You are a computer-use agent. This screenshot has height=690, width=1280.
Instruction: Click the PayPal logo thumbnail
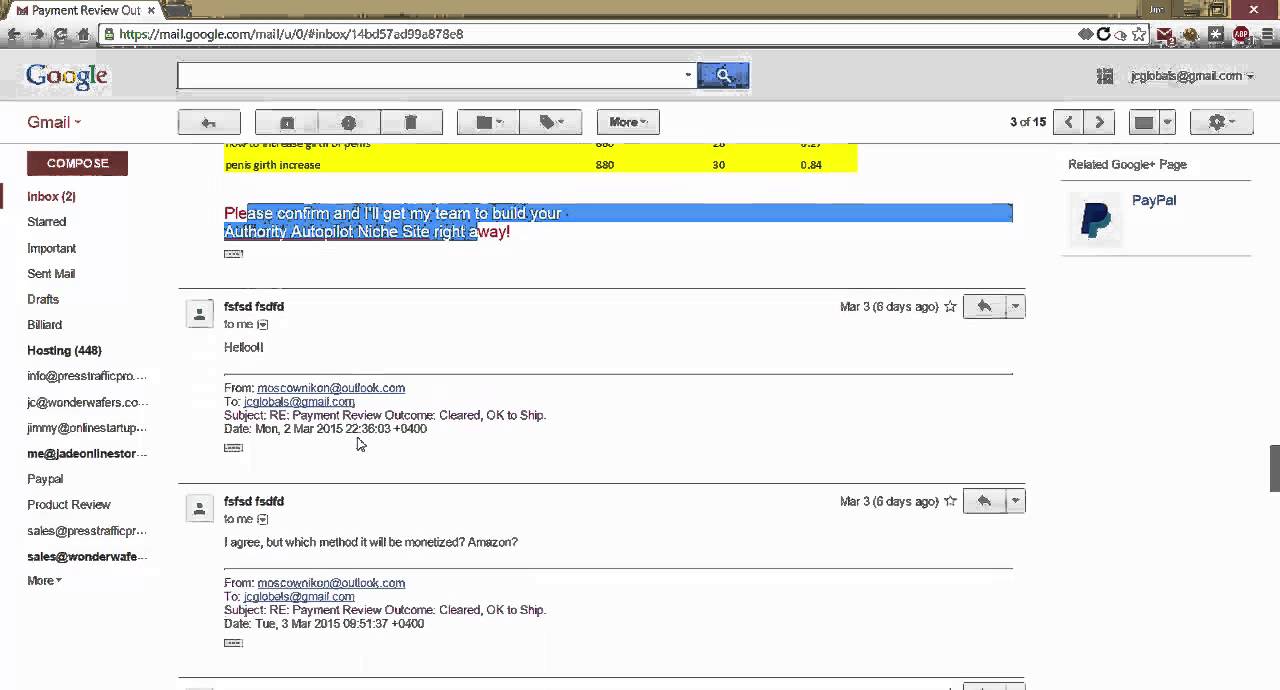[1096, 219]
